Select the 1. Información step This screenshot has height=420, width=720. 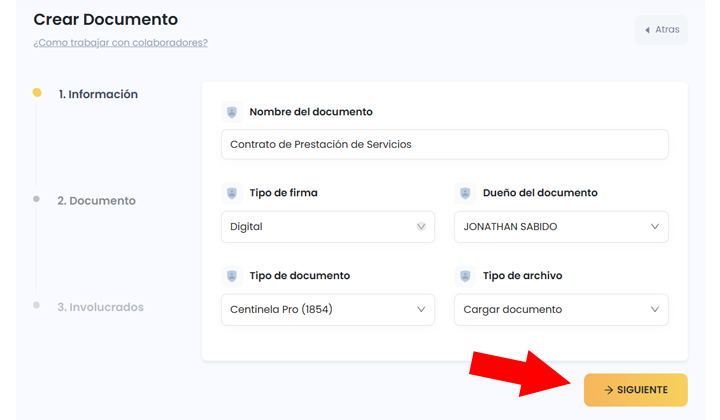pos(98,94)
